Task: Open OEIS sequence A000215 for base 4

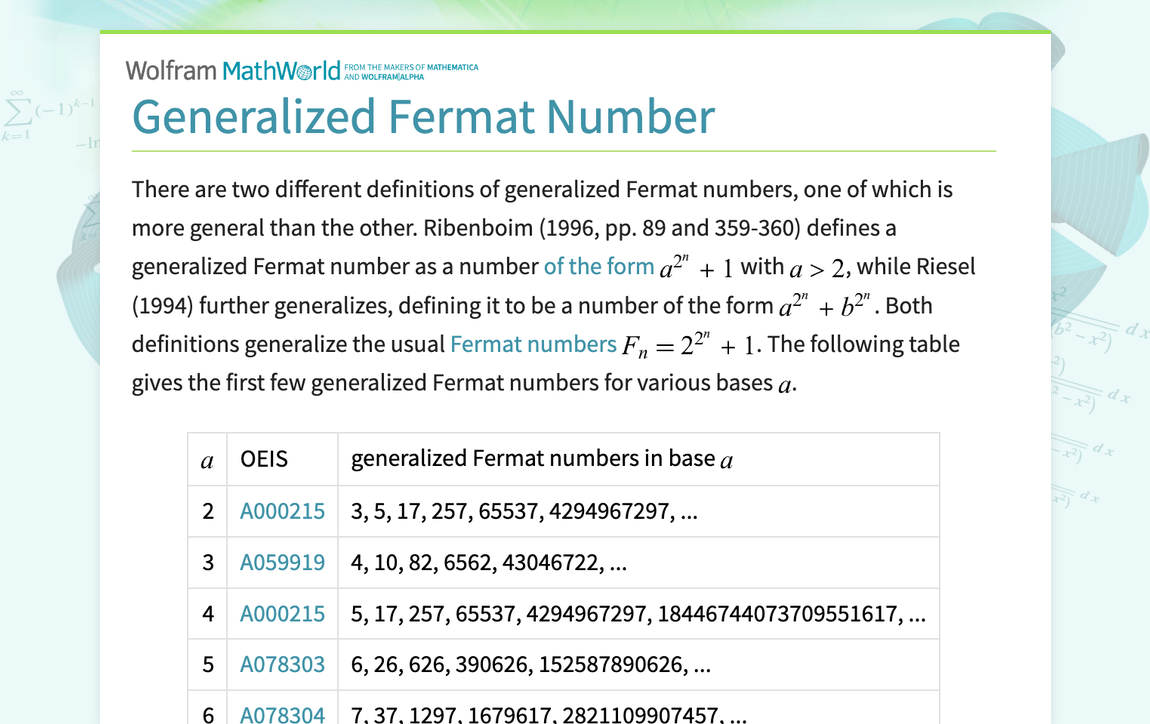Action: pyautogui.click(x=282, y=613)
